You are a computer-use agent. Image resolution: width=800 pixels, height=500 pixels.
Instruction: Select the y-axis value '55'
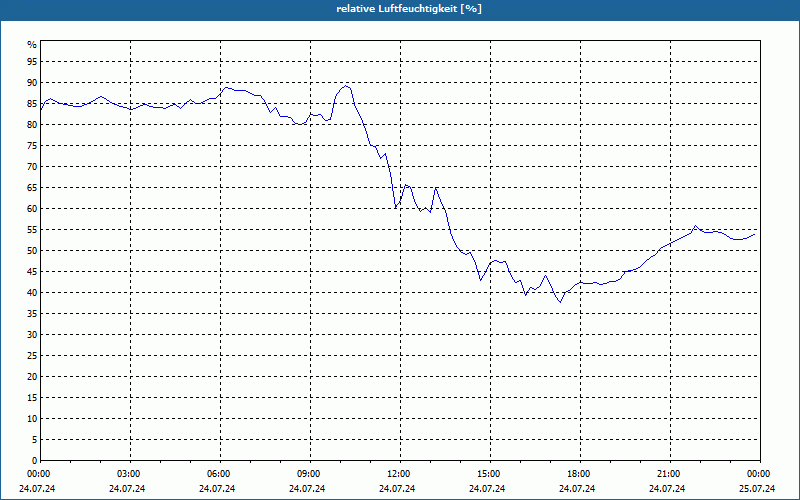(32, 230)
